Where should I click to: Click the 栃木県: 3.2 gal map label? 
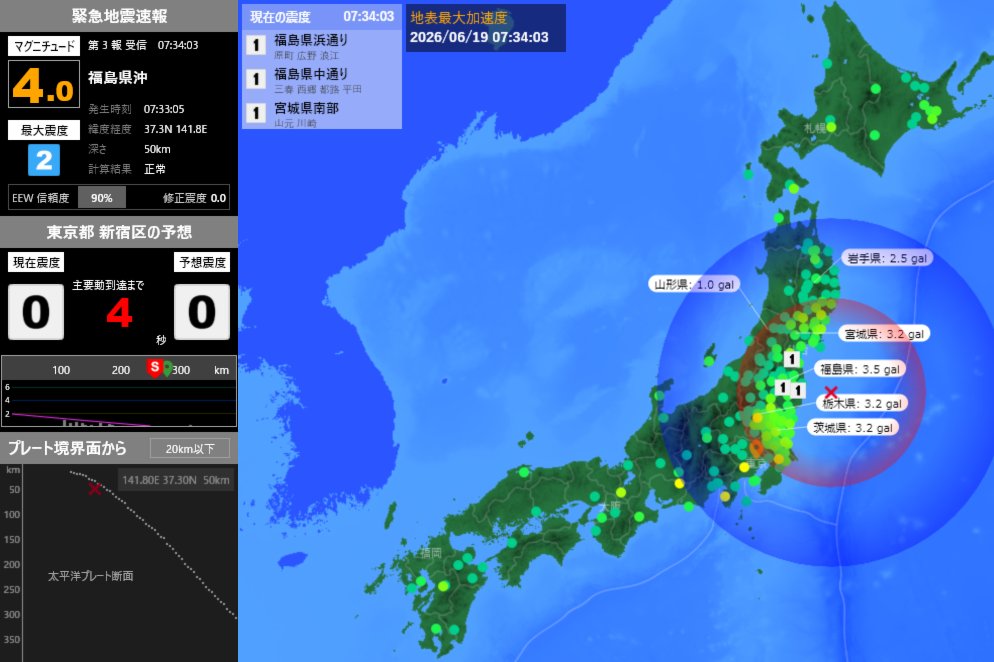tap(862, 403)
